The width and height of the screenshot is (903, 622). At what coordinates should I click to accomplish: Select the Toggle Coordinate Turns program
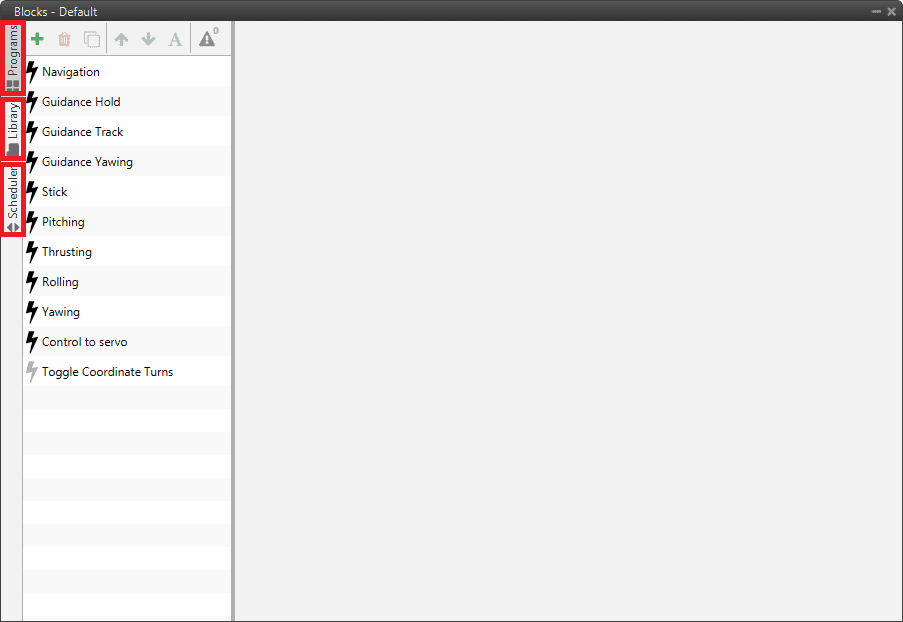(x=127, y=372)
